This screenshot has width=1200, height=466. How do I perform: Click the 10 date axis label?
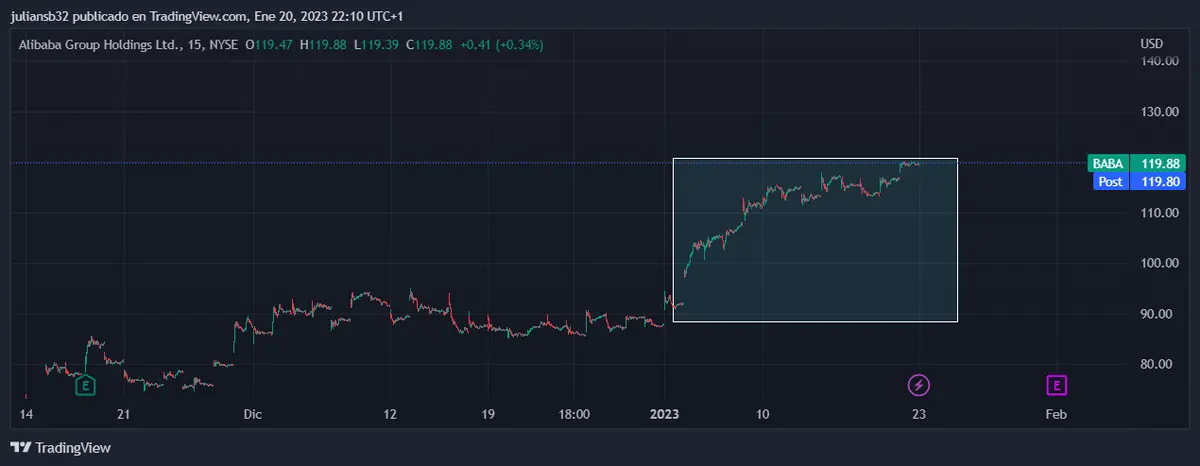point(763,414)
